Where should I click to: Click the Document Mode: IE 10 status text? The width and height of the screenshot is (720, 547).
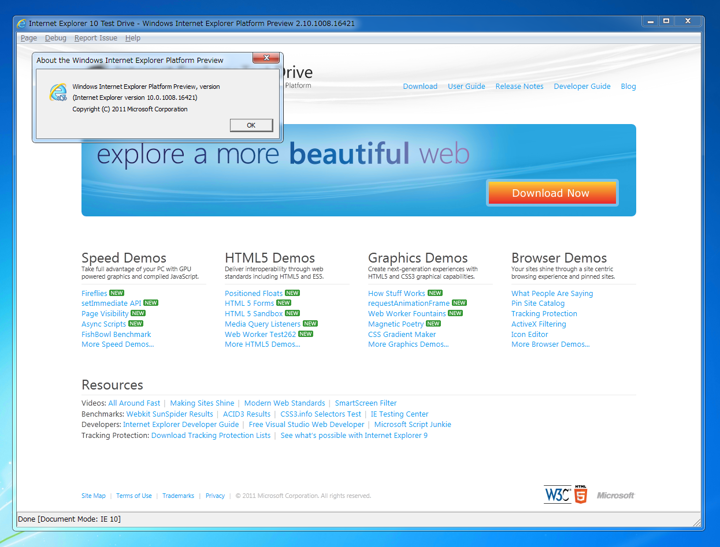click(x=79, y=519)
